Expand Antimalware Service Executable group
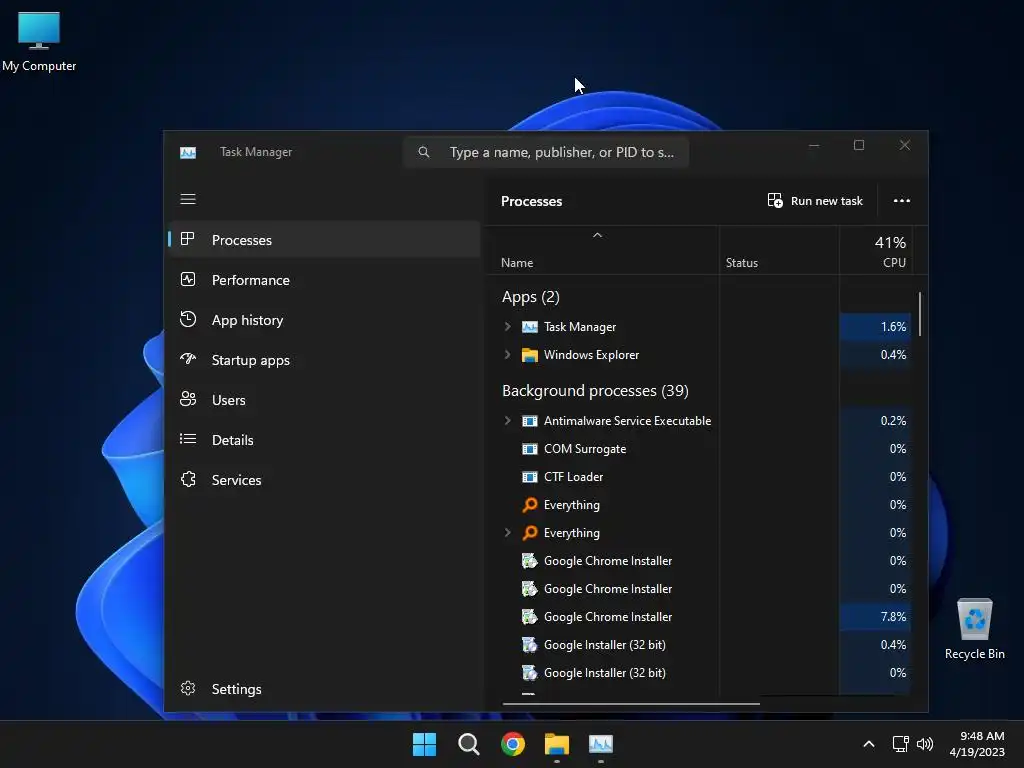Viewport: 1024px width, 768px height. click(507, 421)
